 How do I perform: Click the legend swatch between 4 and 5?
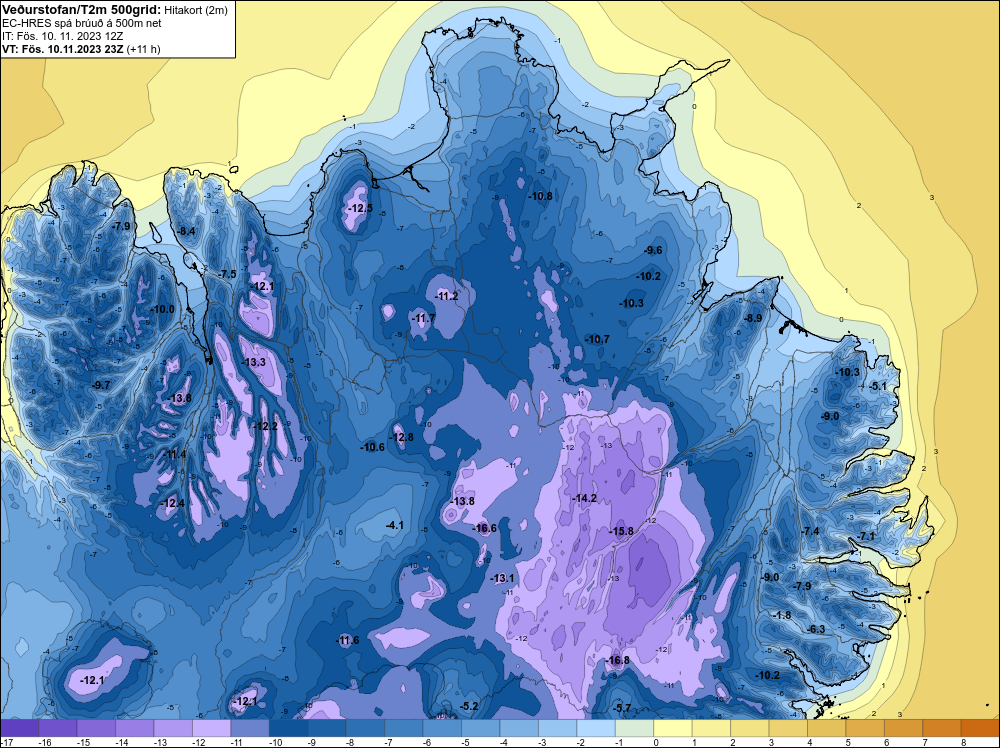[x=827, y=727]
